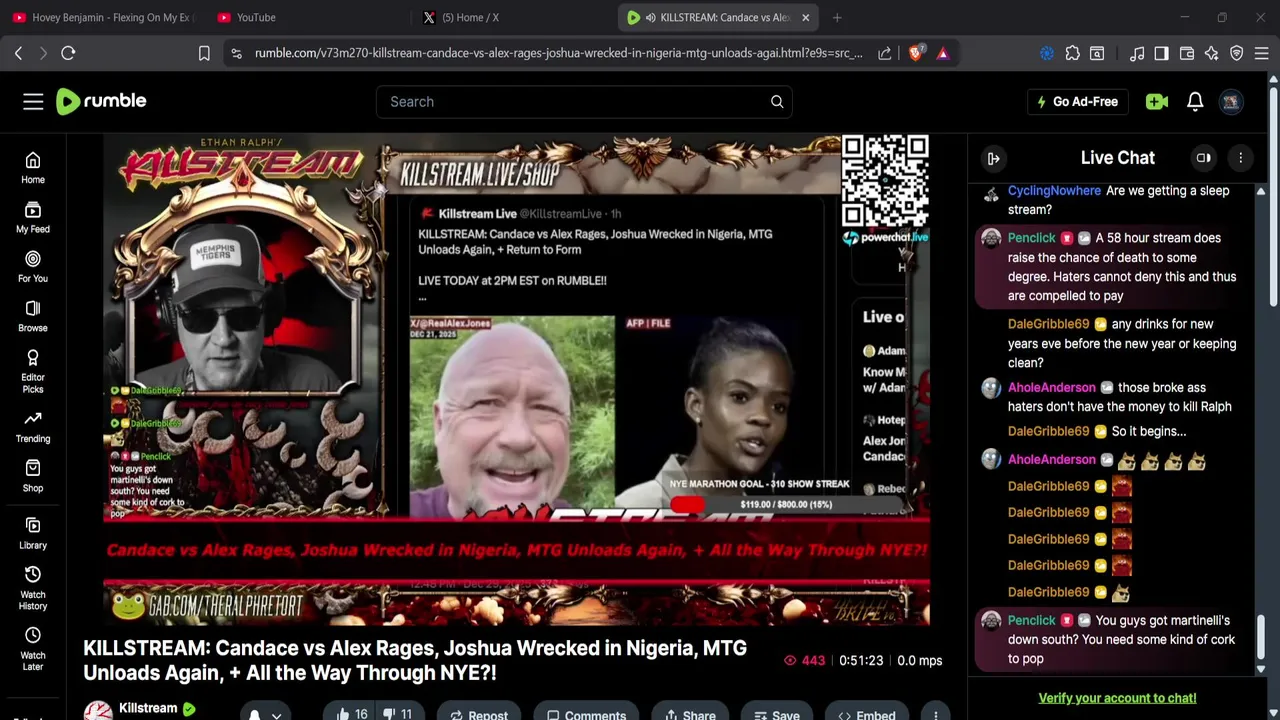Open the browser main menu
The image size is (1280, 720).
[1262, 53]
